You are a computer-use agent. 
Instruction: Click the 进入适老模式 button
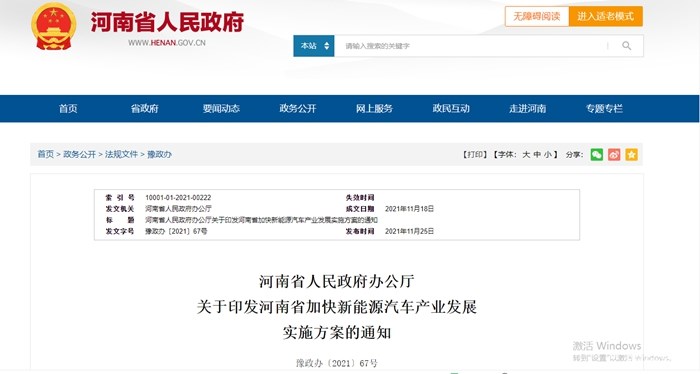(x=605, y=17)
